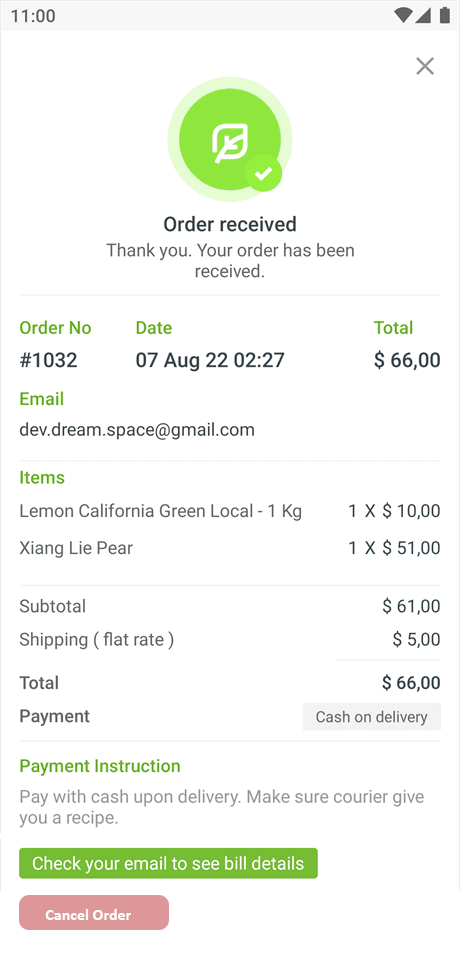460x971 pixels.
Task: Tap the Payment Instruction heading
Action: coord(100,766)
